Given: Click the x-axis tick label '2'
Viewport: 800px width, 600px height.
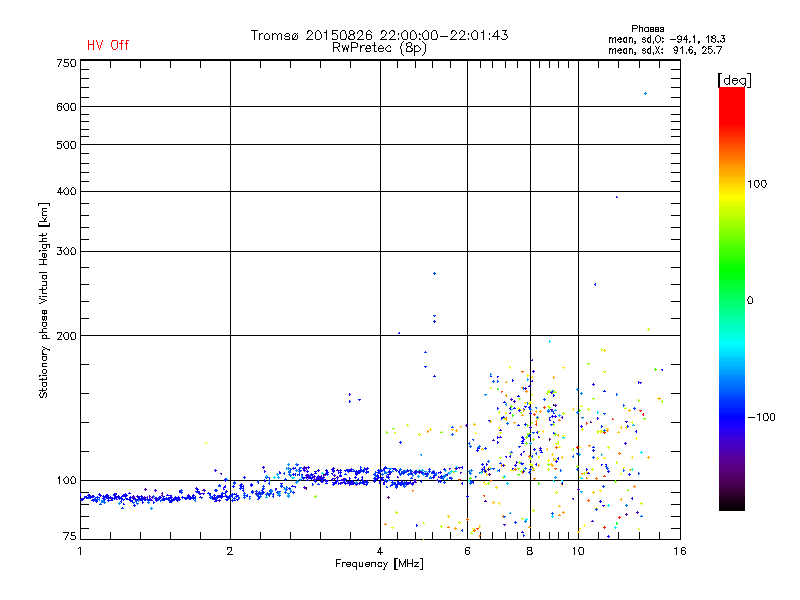Looking at the screenshot, I should pos(230,551).
